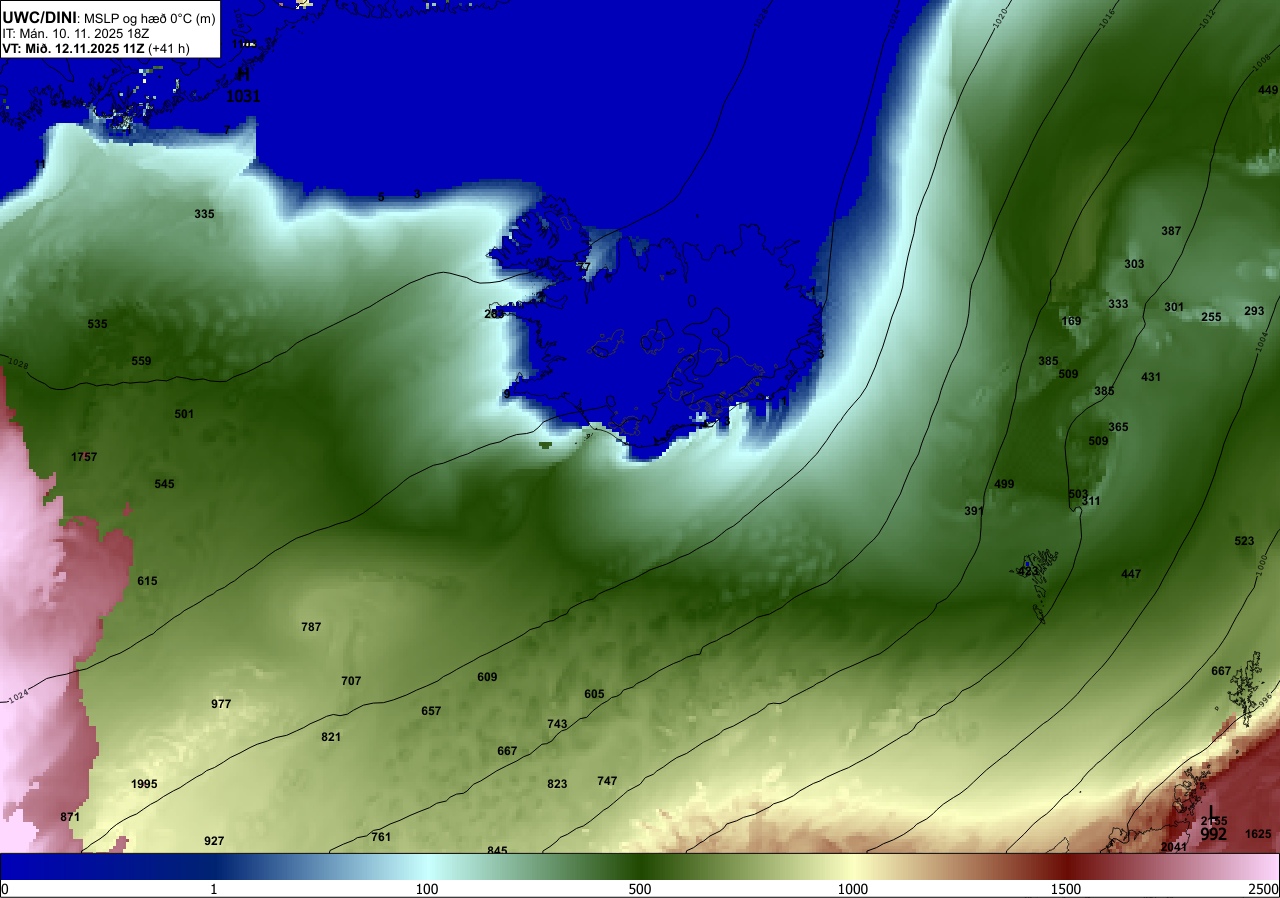This screenshot has height=898, width=1280.
Task: Click the map value 787
Action: click(311, 627)
